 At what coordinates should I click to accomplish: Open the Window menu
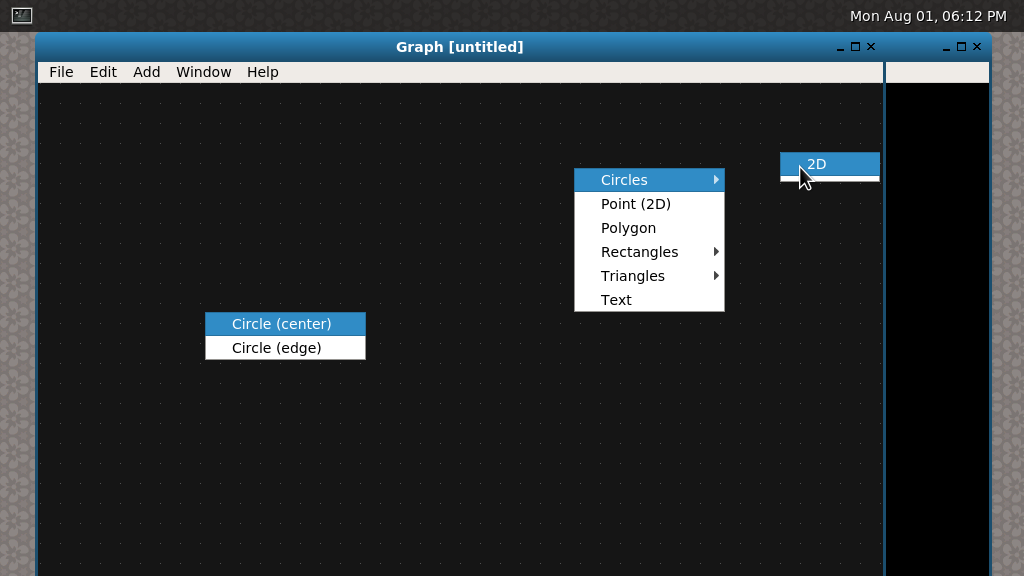203,72
